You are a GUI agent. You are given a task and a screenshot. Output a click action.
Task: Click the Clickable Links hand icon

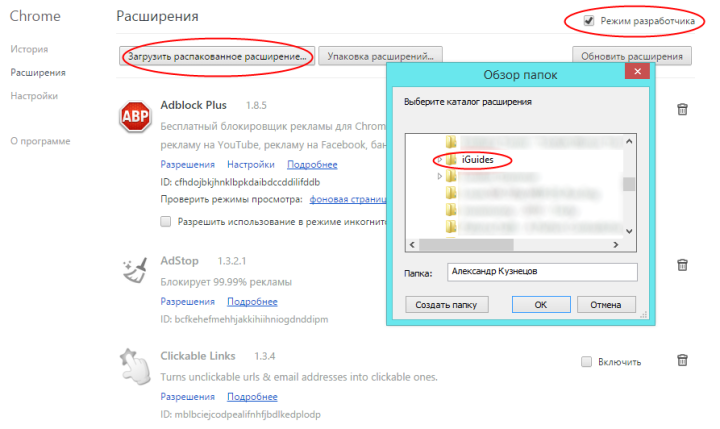135,366
